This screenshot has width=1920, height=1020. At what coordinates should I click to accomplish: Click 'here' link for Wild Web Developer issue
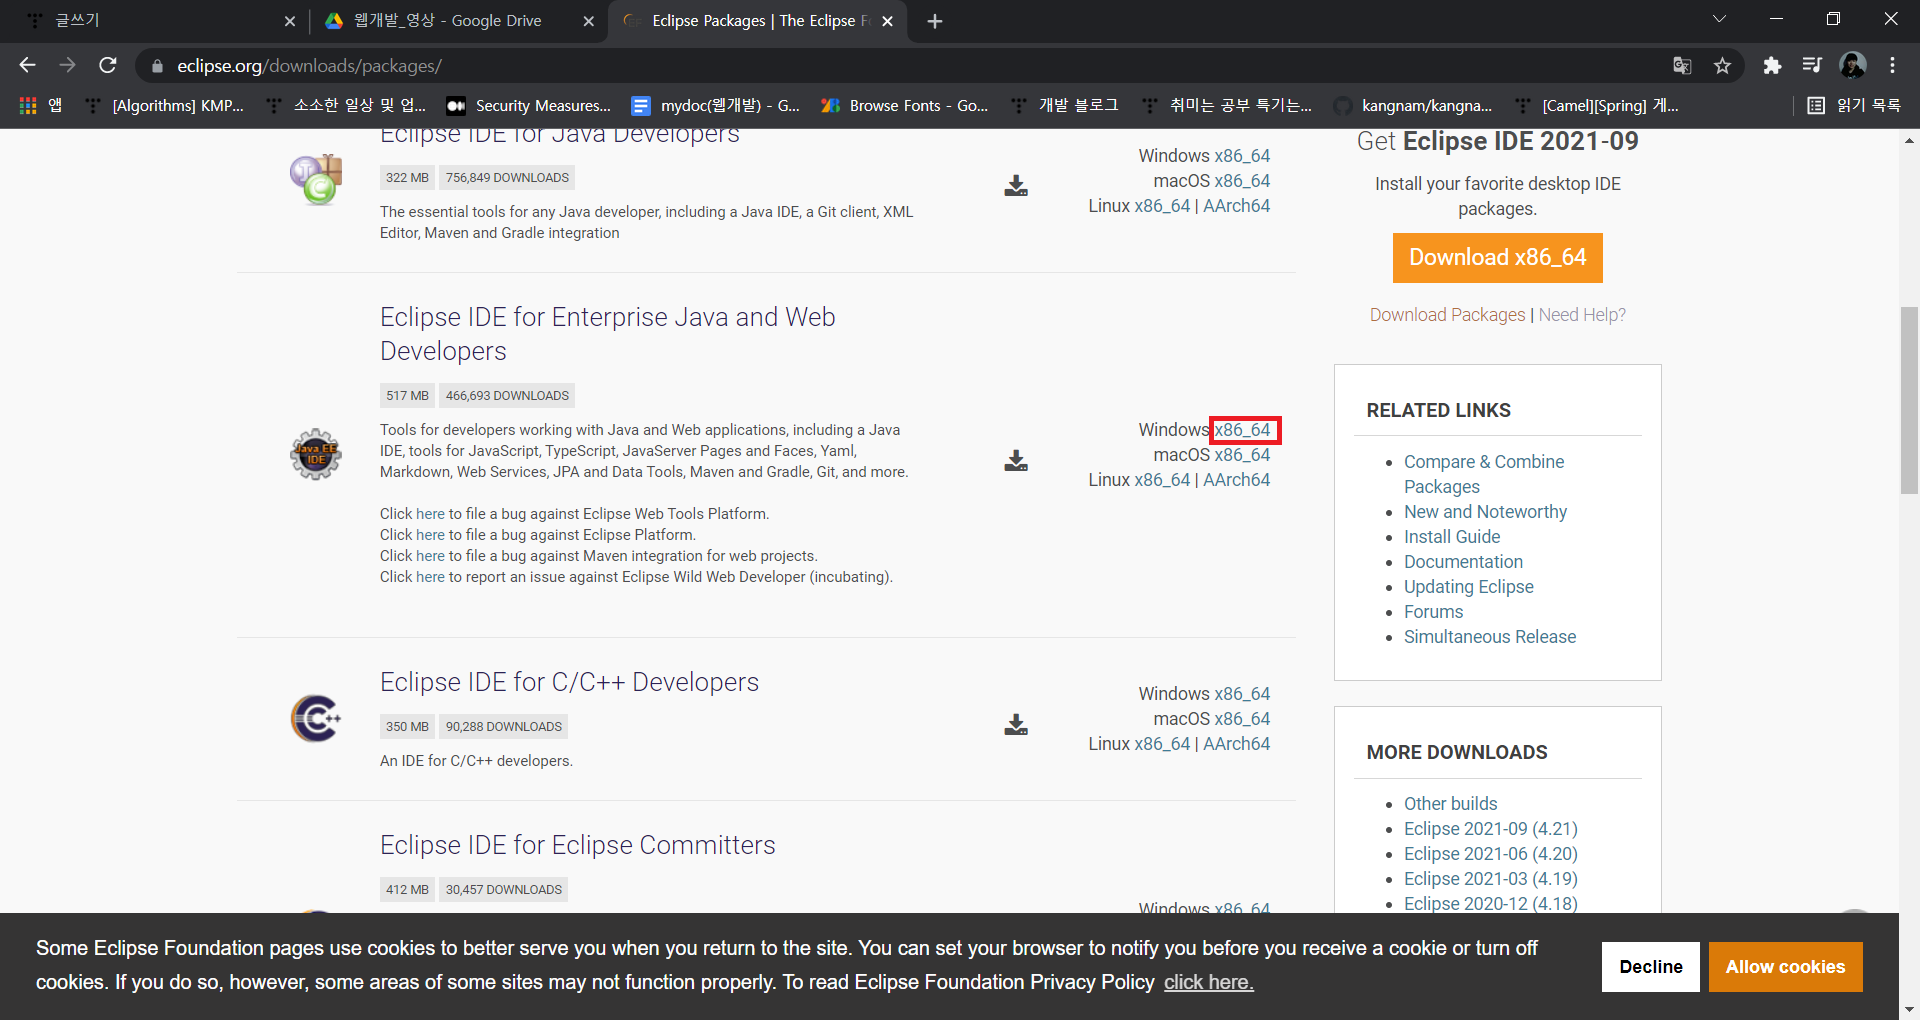[430, 577]
